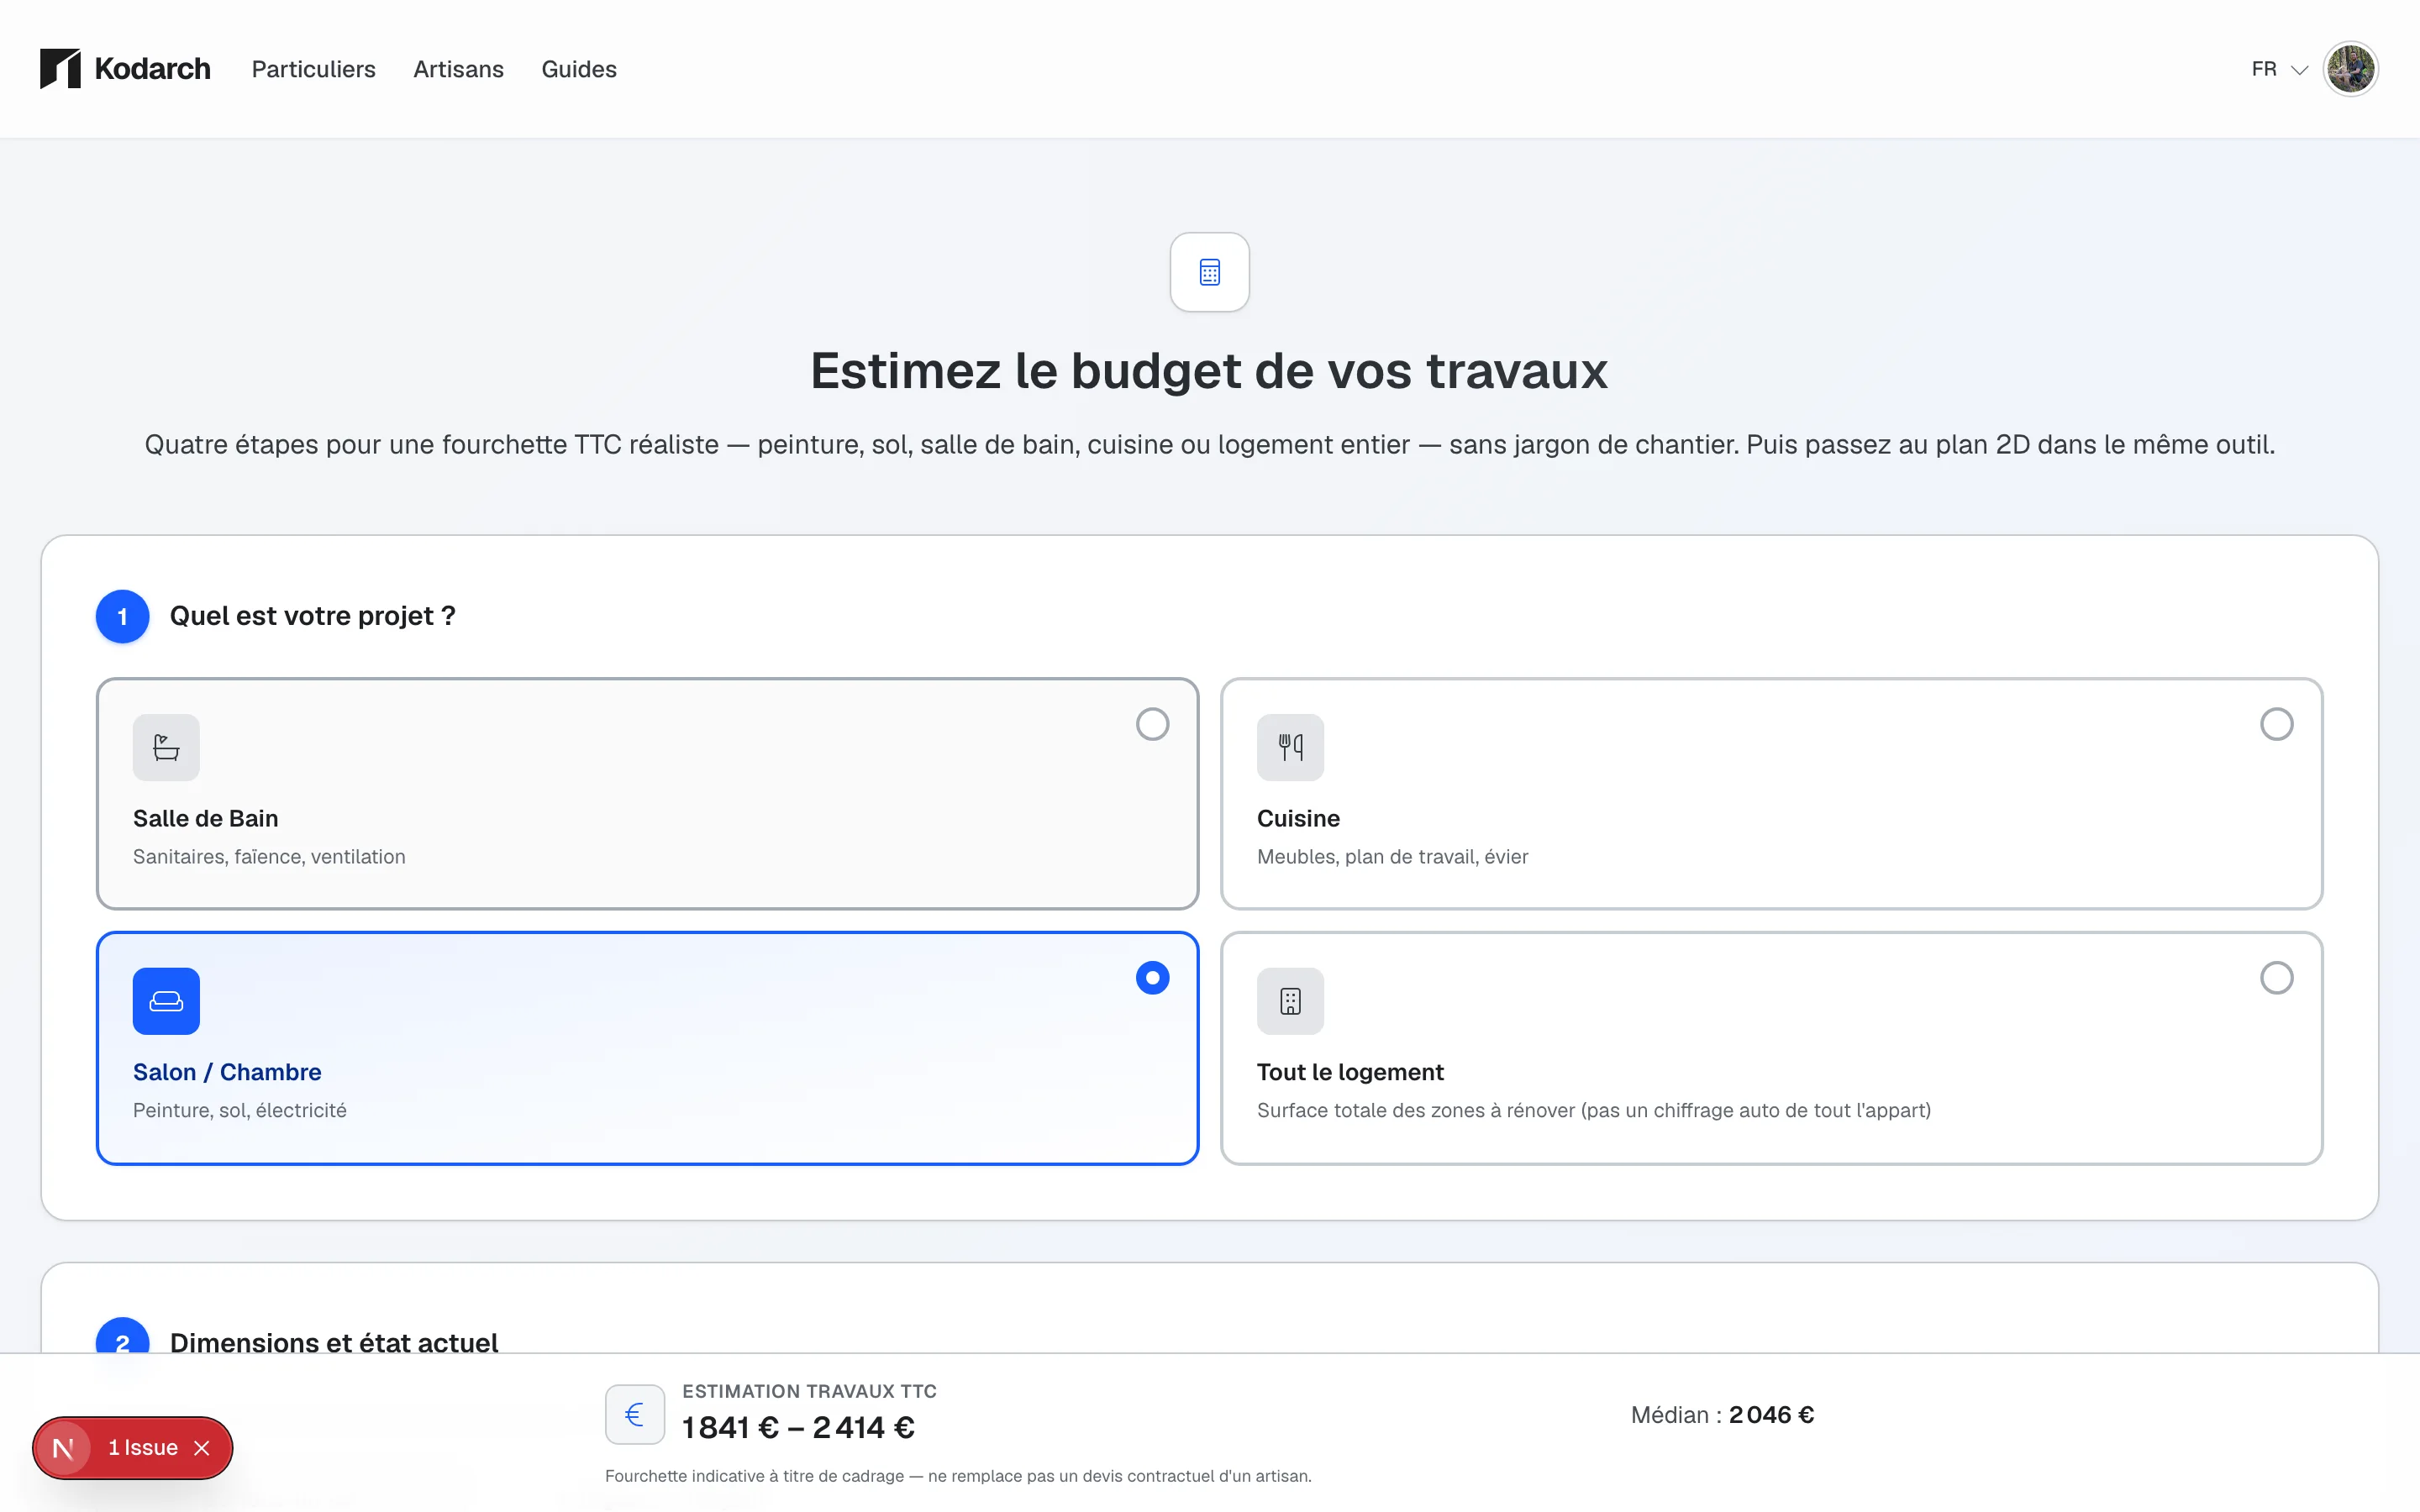The image size is (2420, 1512).
Task: Open the 1 Issue indicator
Action: [x=143, y=1448]
